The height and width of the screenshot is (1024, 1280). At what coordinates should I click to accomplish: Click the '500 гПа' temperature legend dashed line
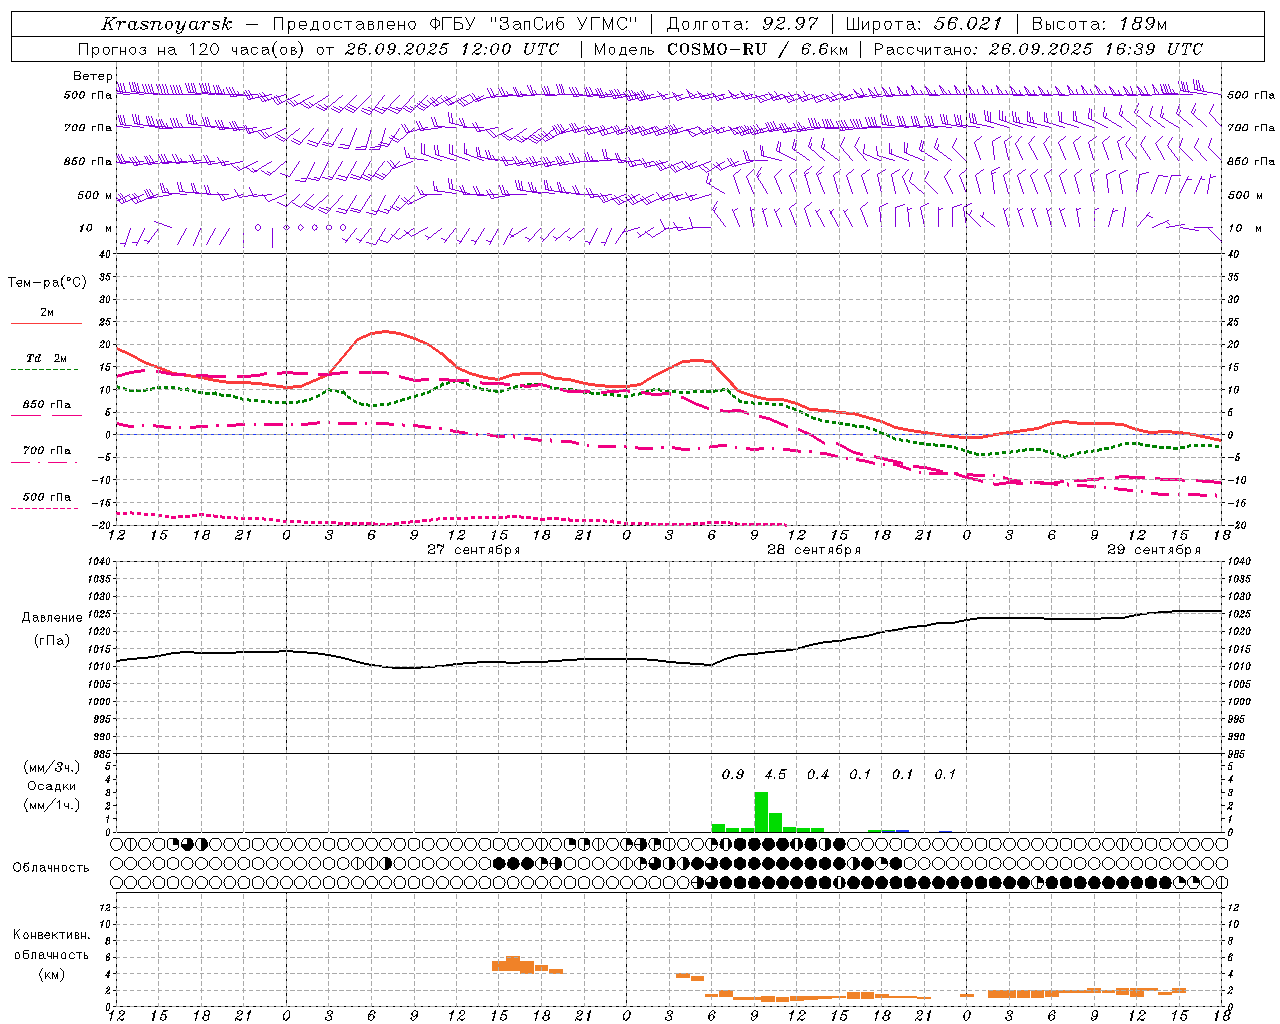point(45,509)
